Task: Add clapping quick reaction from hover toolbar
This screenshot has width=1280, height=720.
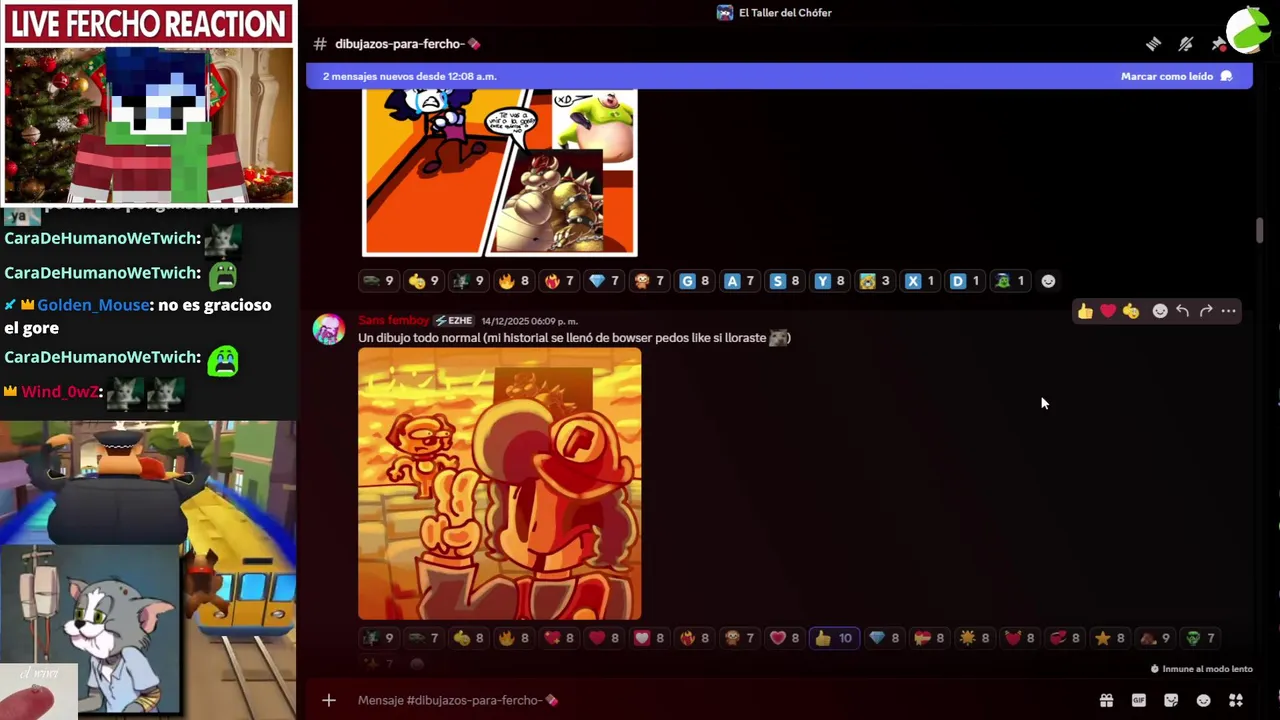Action: coord(1131,311)
